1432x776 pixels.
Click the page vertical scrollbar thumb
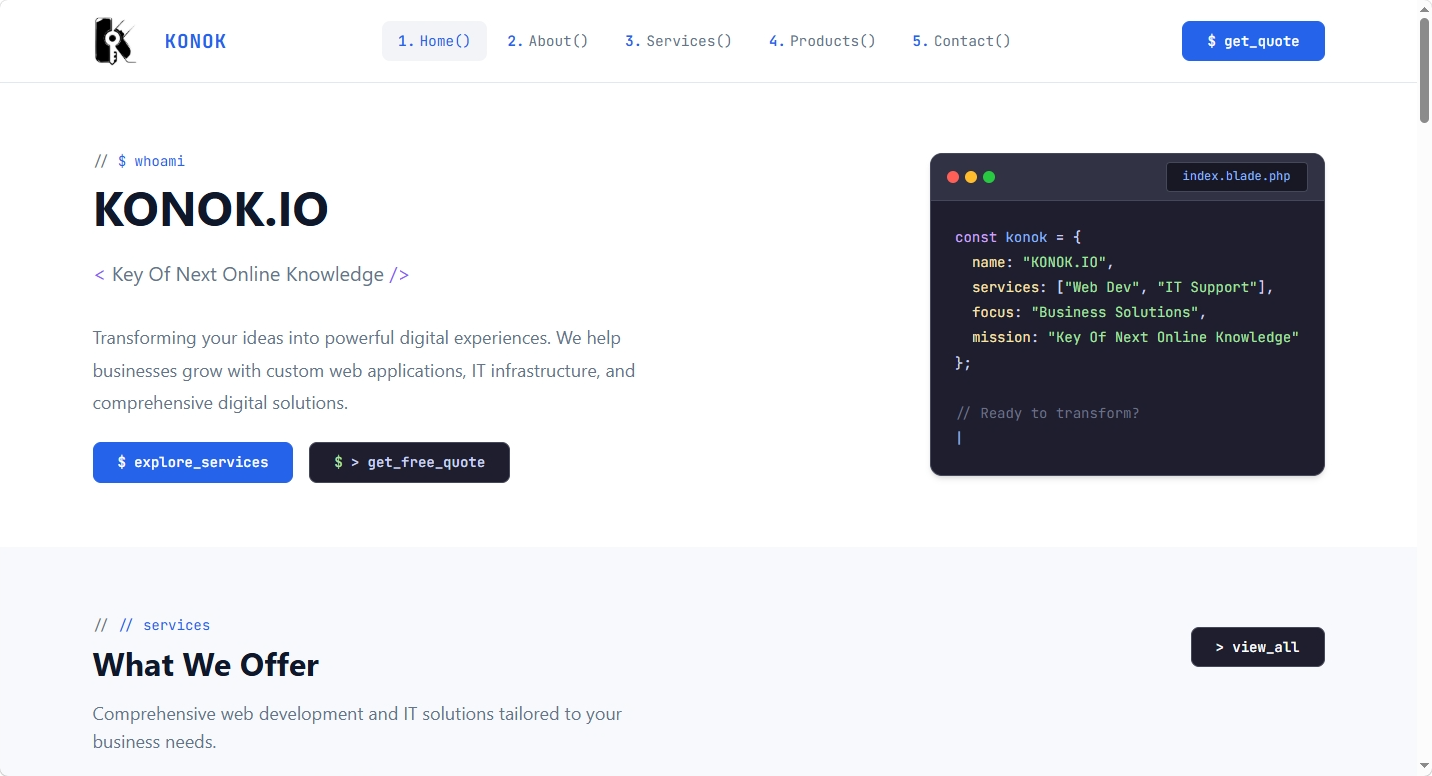(1424, 70)
